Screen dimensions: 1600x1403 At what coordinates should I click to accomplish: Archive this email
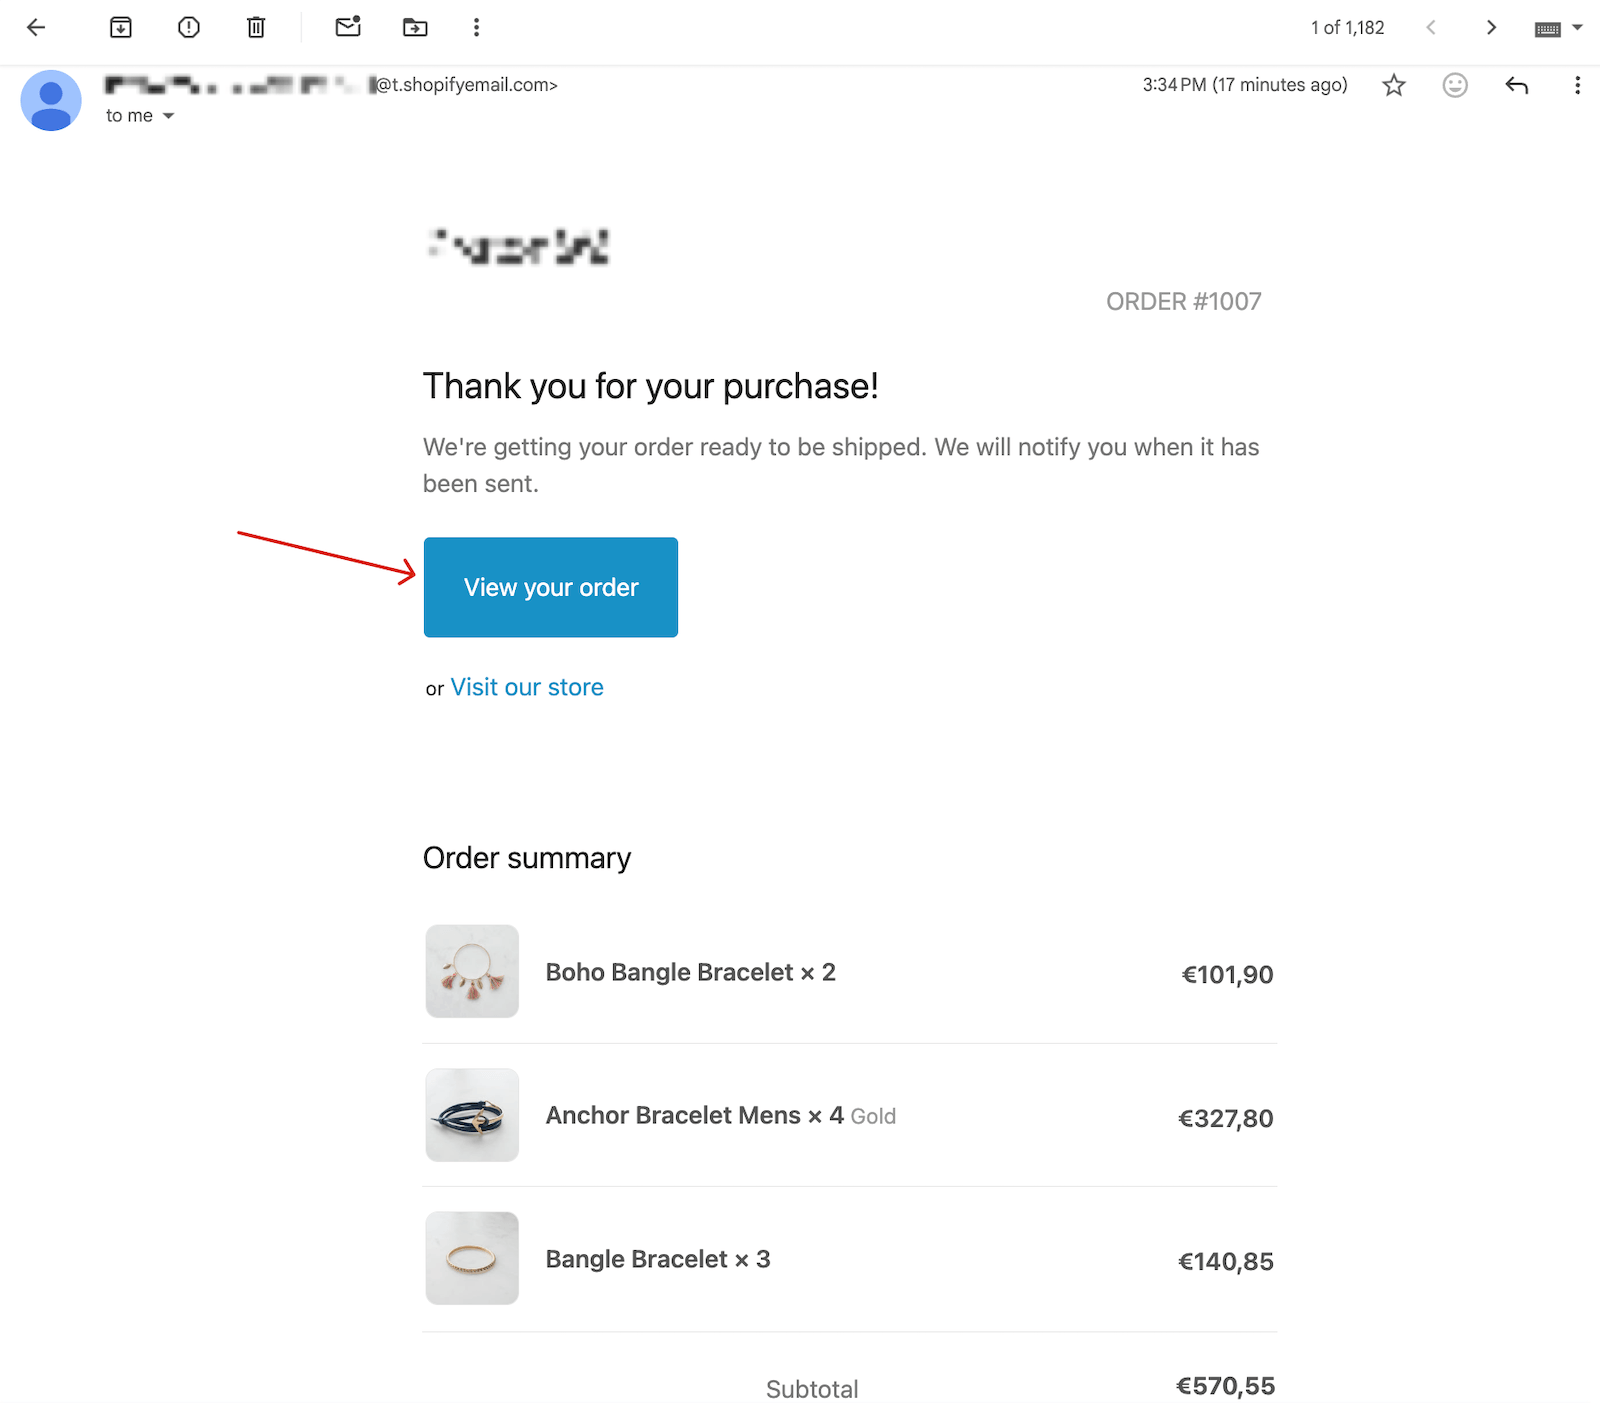pos(121,27)
